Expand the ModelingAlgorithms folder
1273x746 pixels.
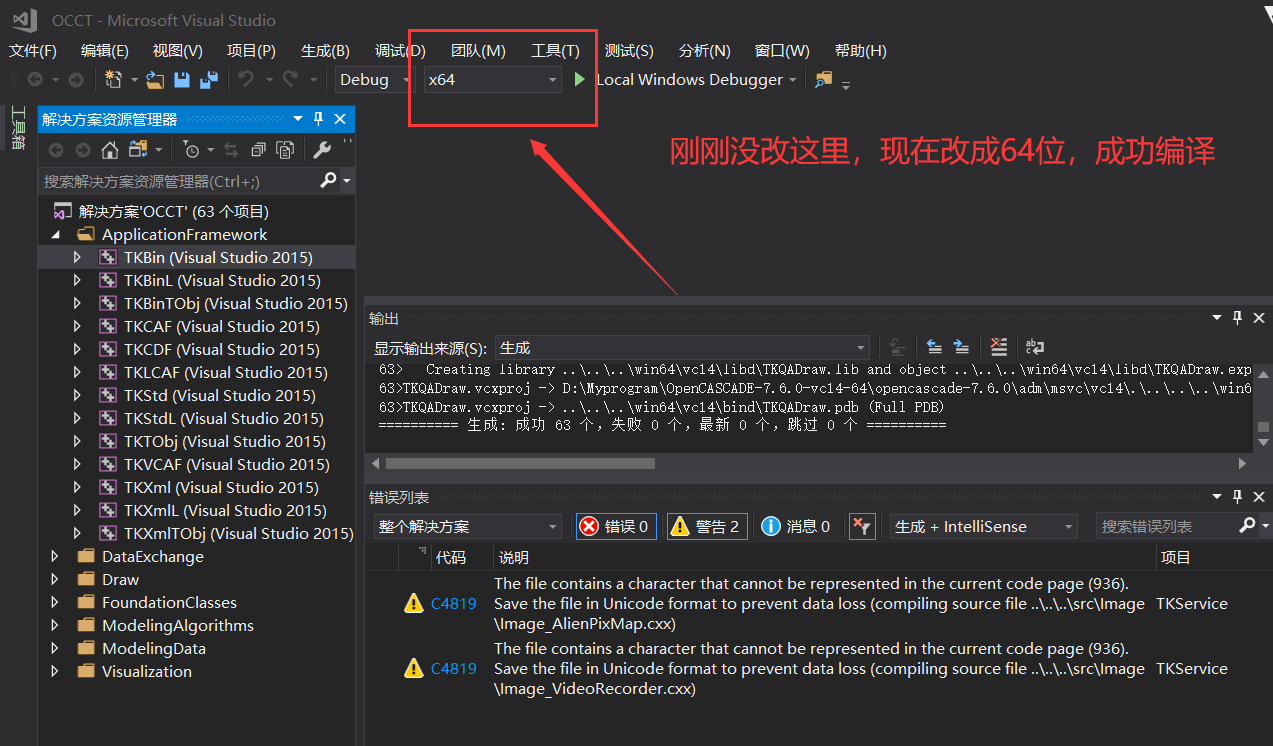(x=55, y=626)
